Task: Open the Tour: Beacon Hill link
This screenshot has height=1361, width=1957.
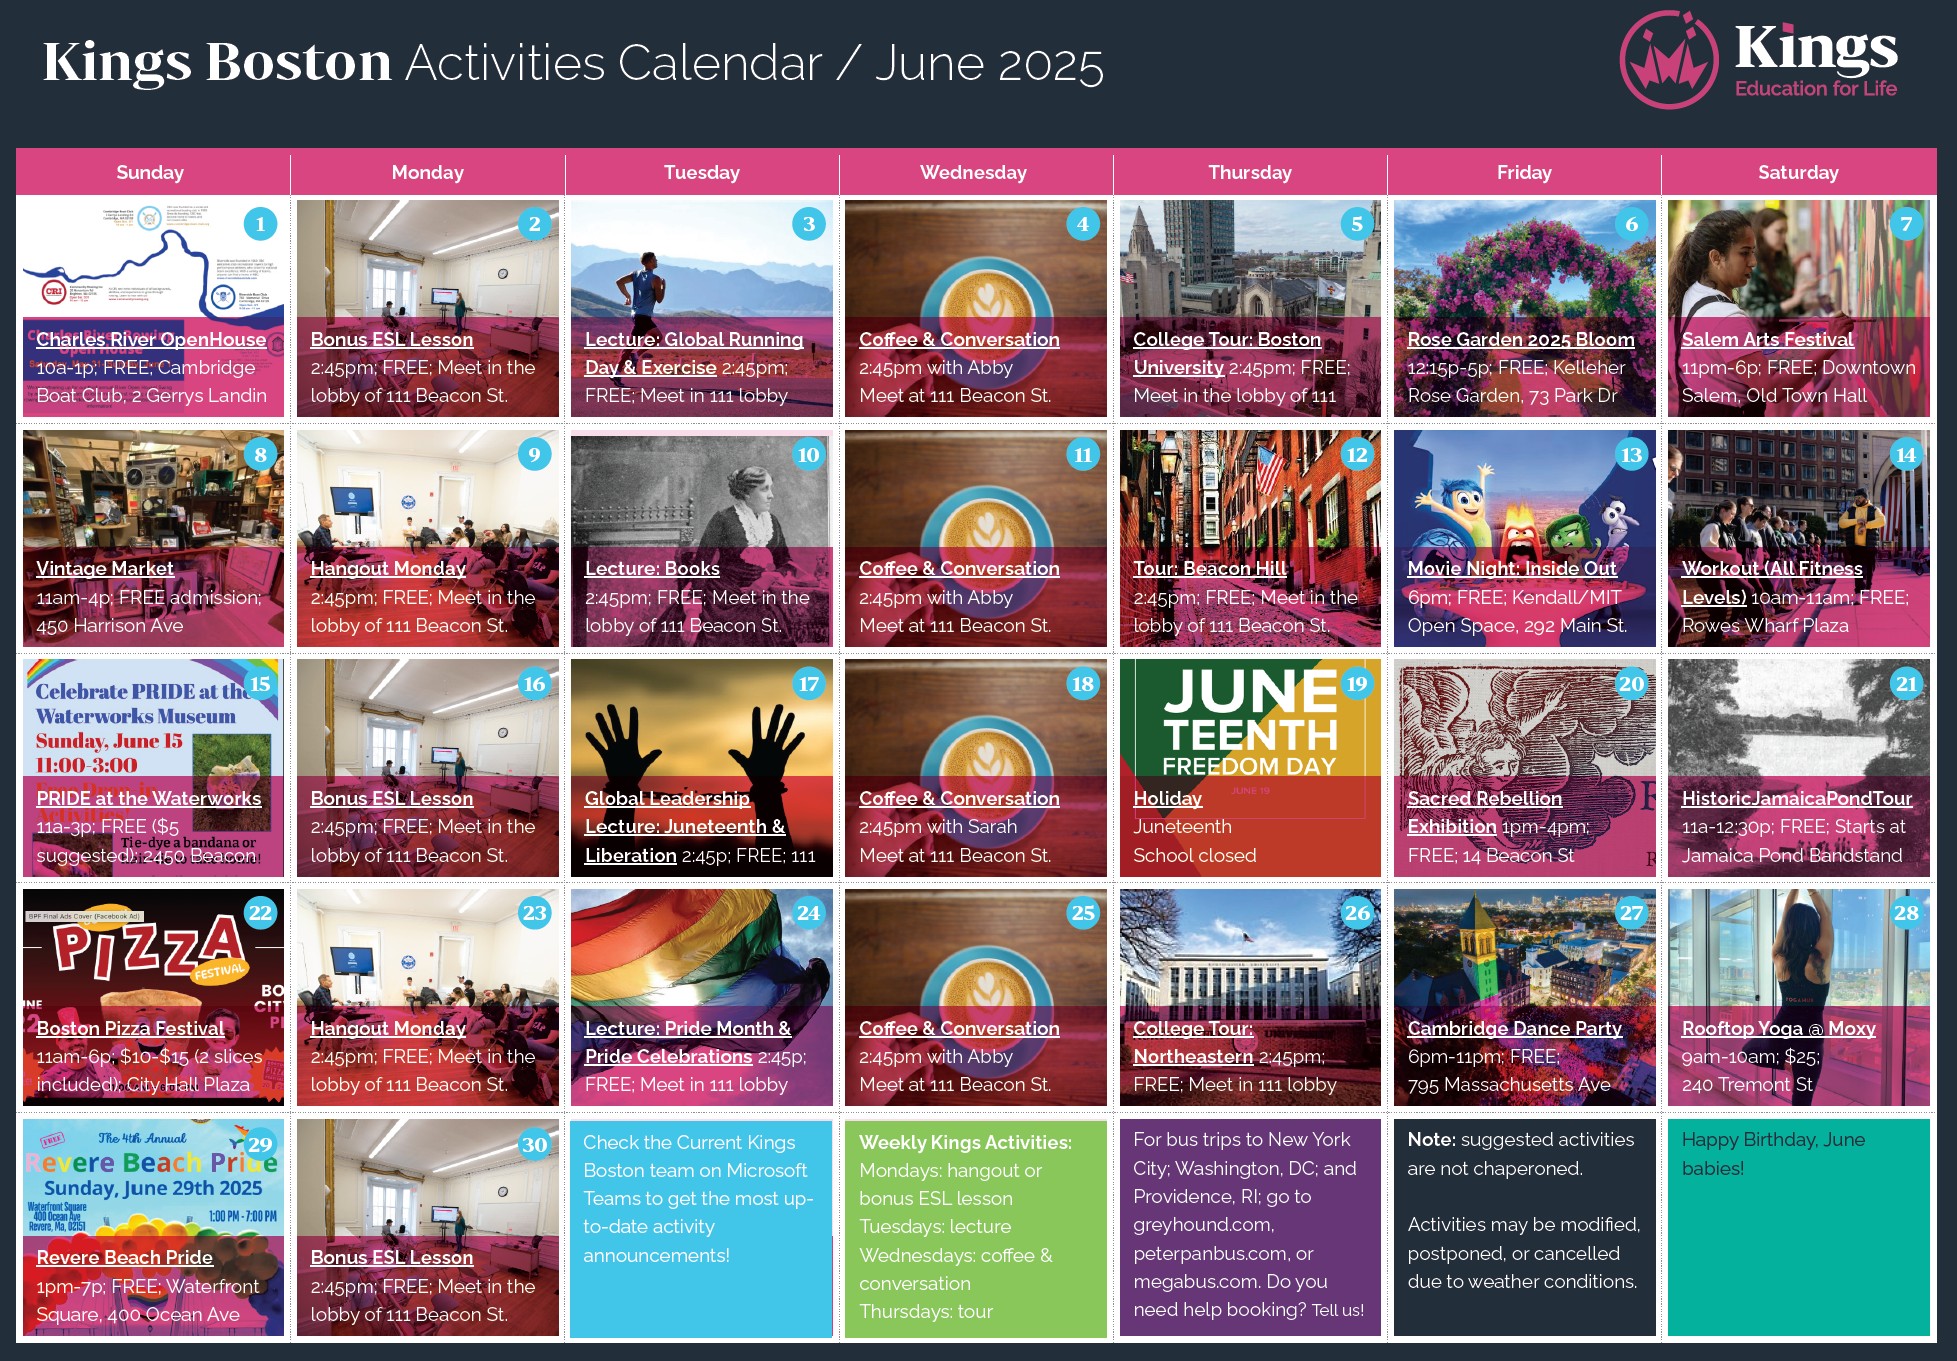Action: pyautogui.click(x=1210, y=568)
